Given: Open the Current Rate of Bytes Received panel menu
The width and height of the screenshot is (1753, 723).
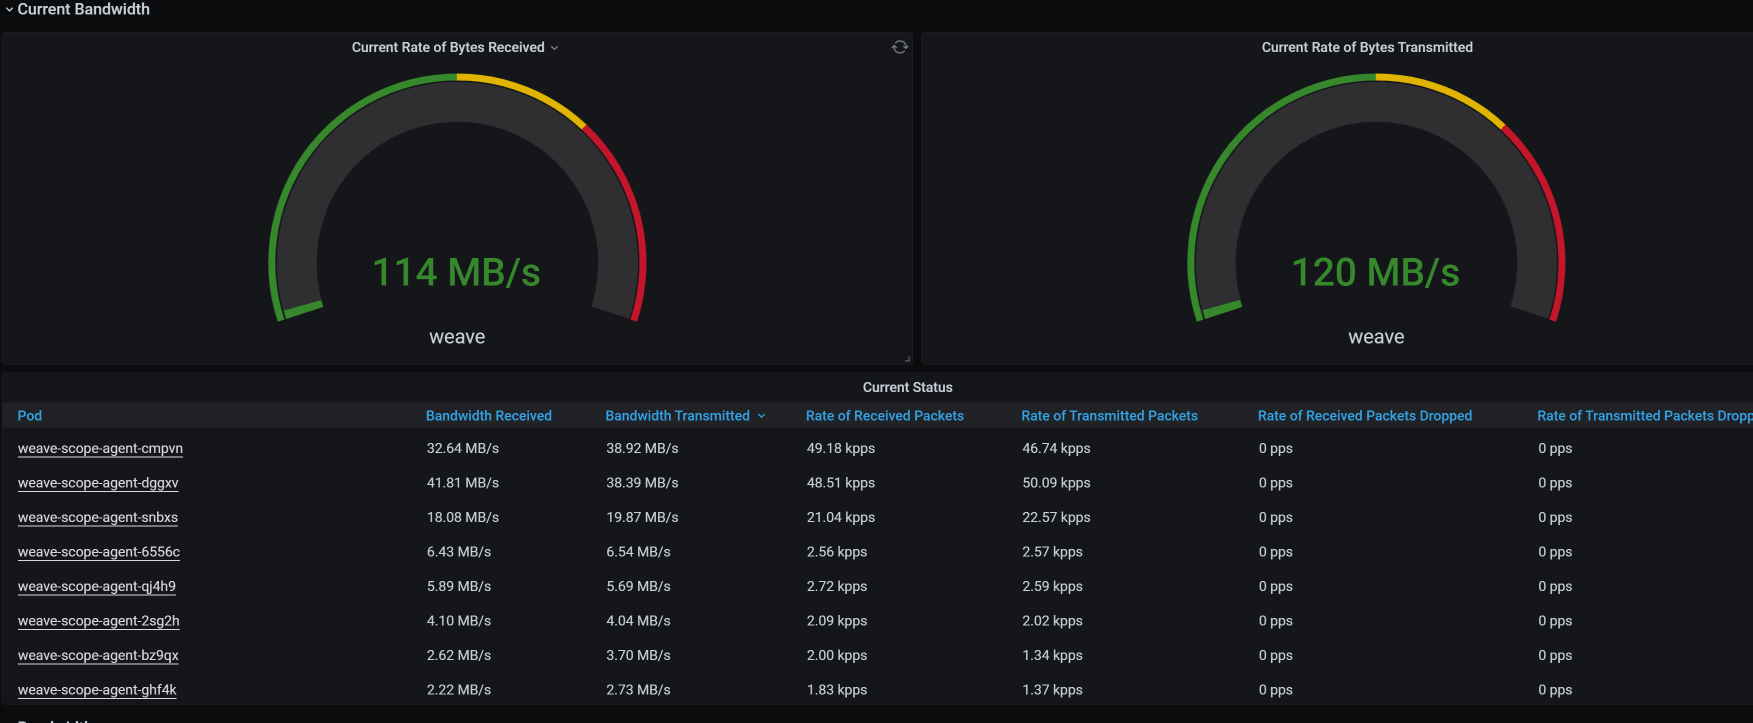Looking at the screenshot, I should pos(554,48).
